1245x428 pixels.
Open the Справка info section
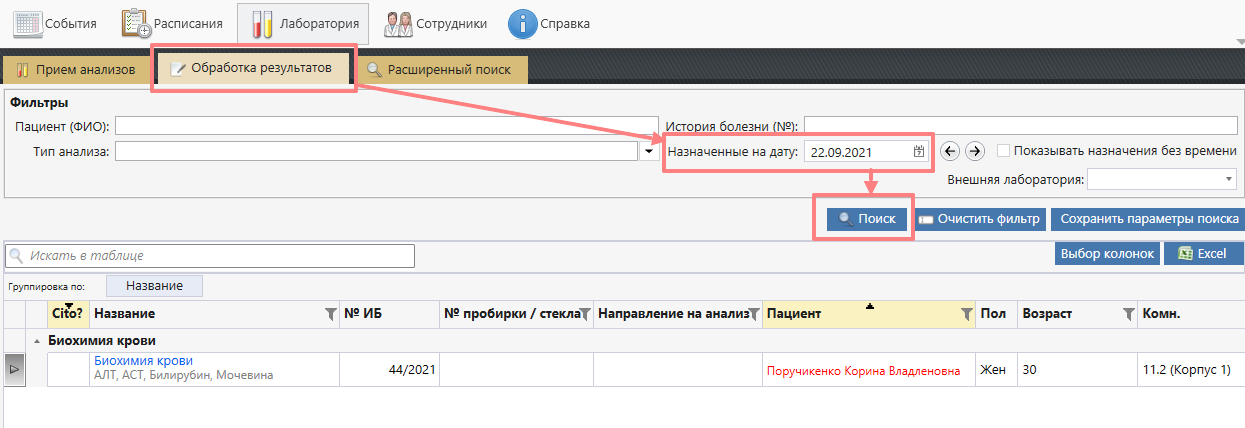point(549,23)
